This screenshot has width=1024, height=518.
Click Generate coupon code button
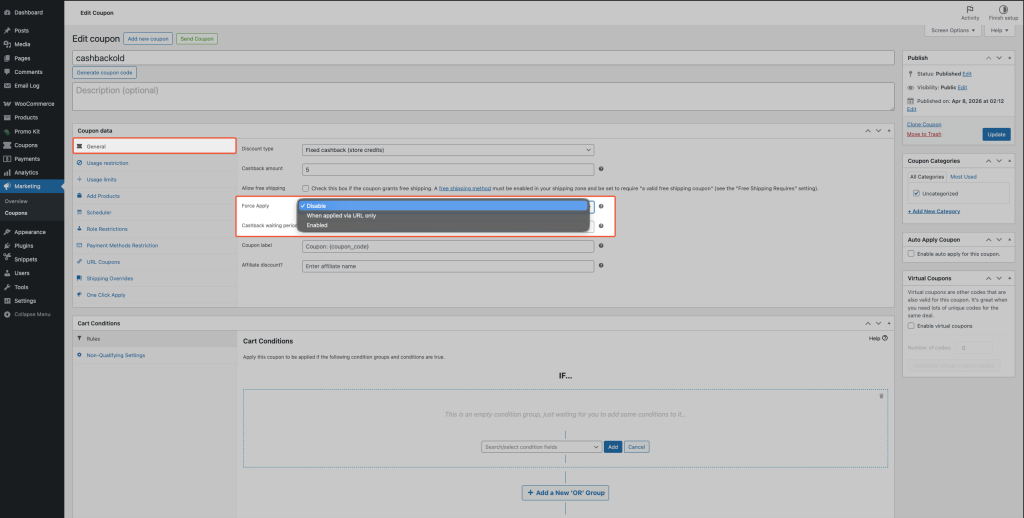point(104,73)
